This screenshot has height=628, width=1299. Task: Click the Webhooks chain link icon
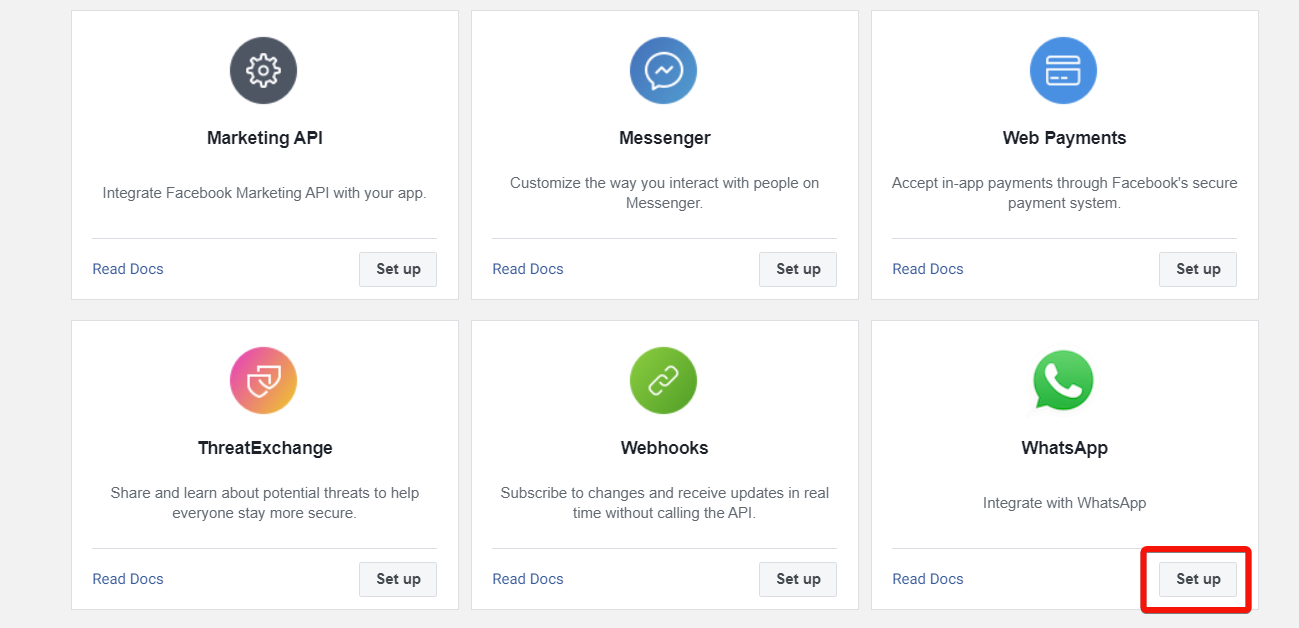tap(664, 381)
